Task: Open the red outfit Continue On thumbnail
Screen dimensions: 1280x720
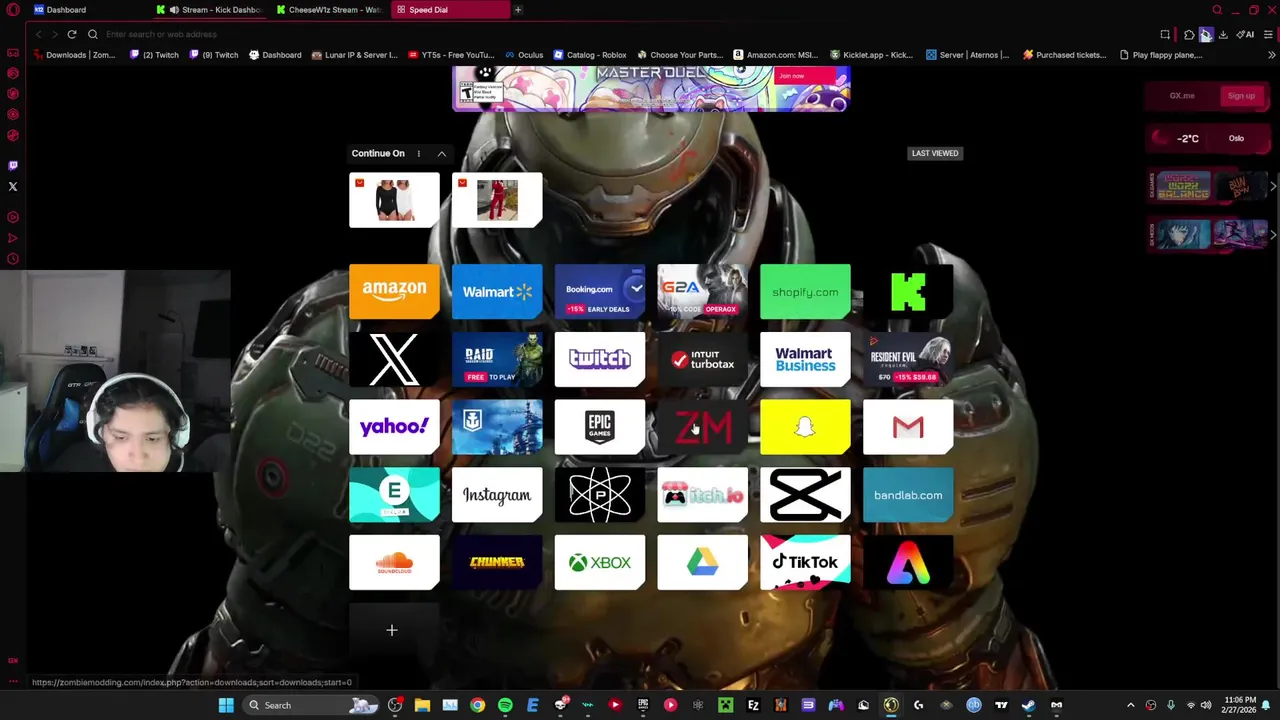Action: tap(497, 200)
